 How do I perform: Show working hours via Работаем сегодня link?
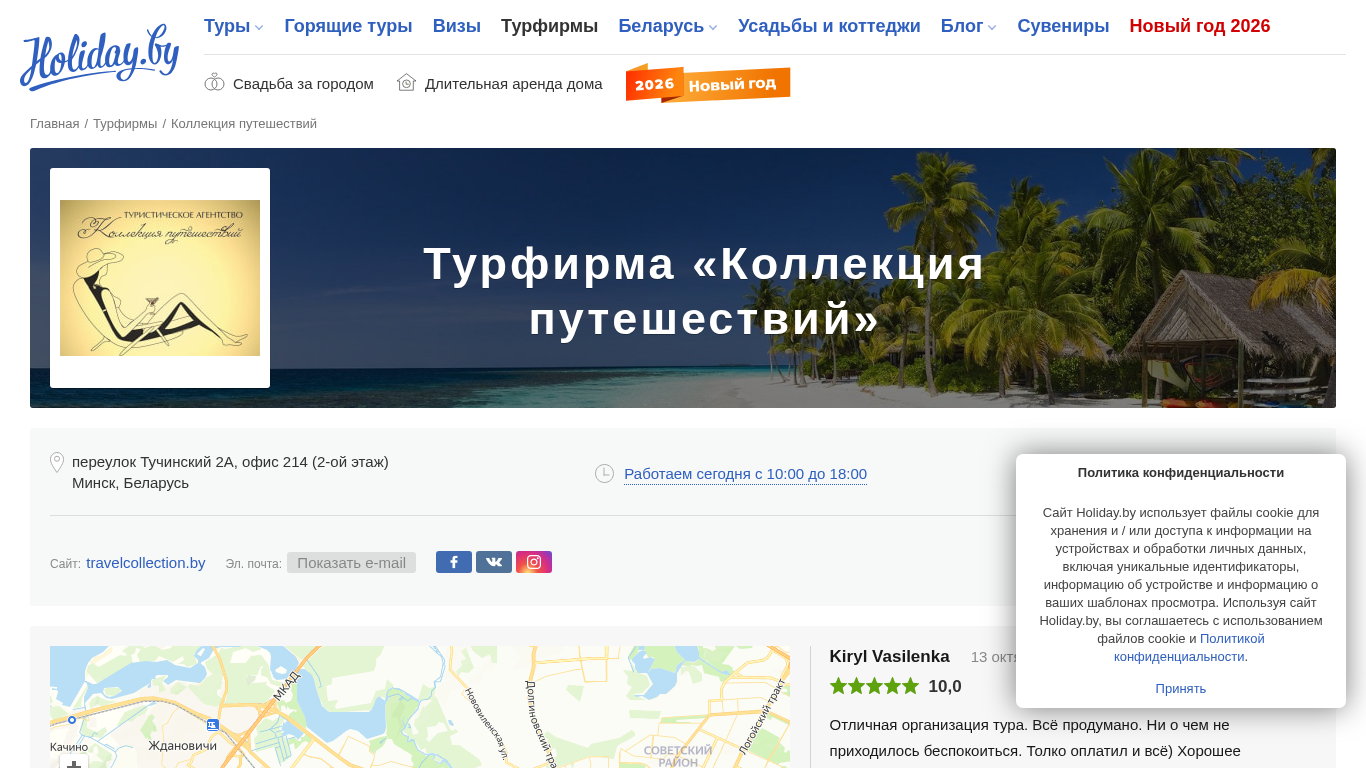(x=745, y=474)
